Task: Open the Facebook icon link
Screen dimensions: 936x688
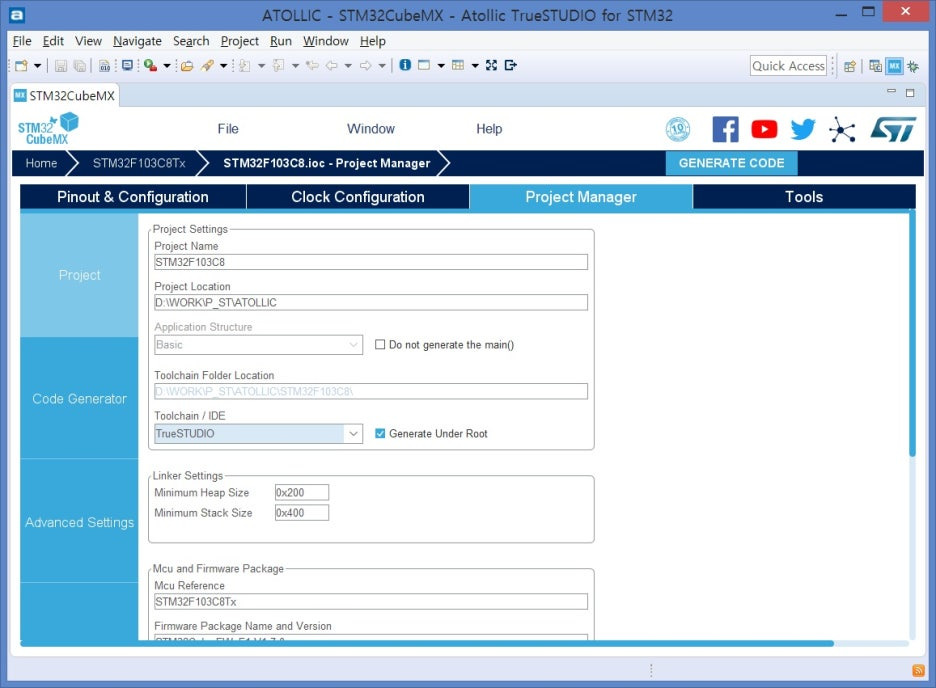Action: [x=725, y=129]
